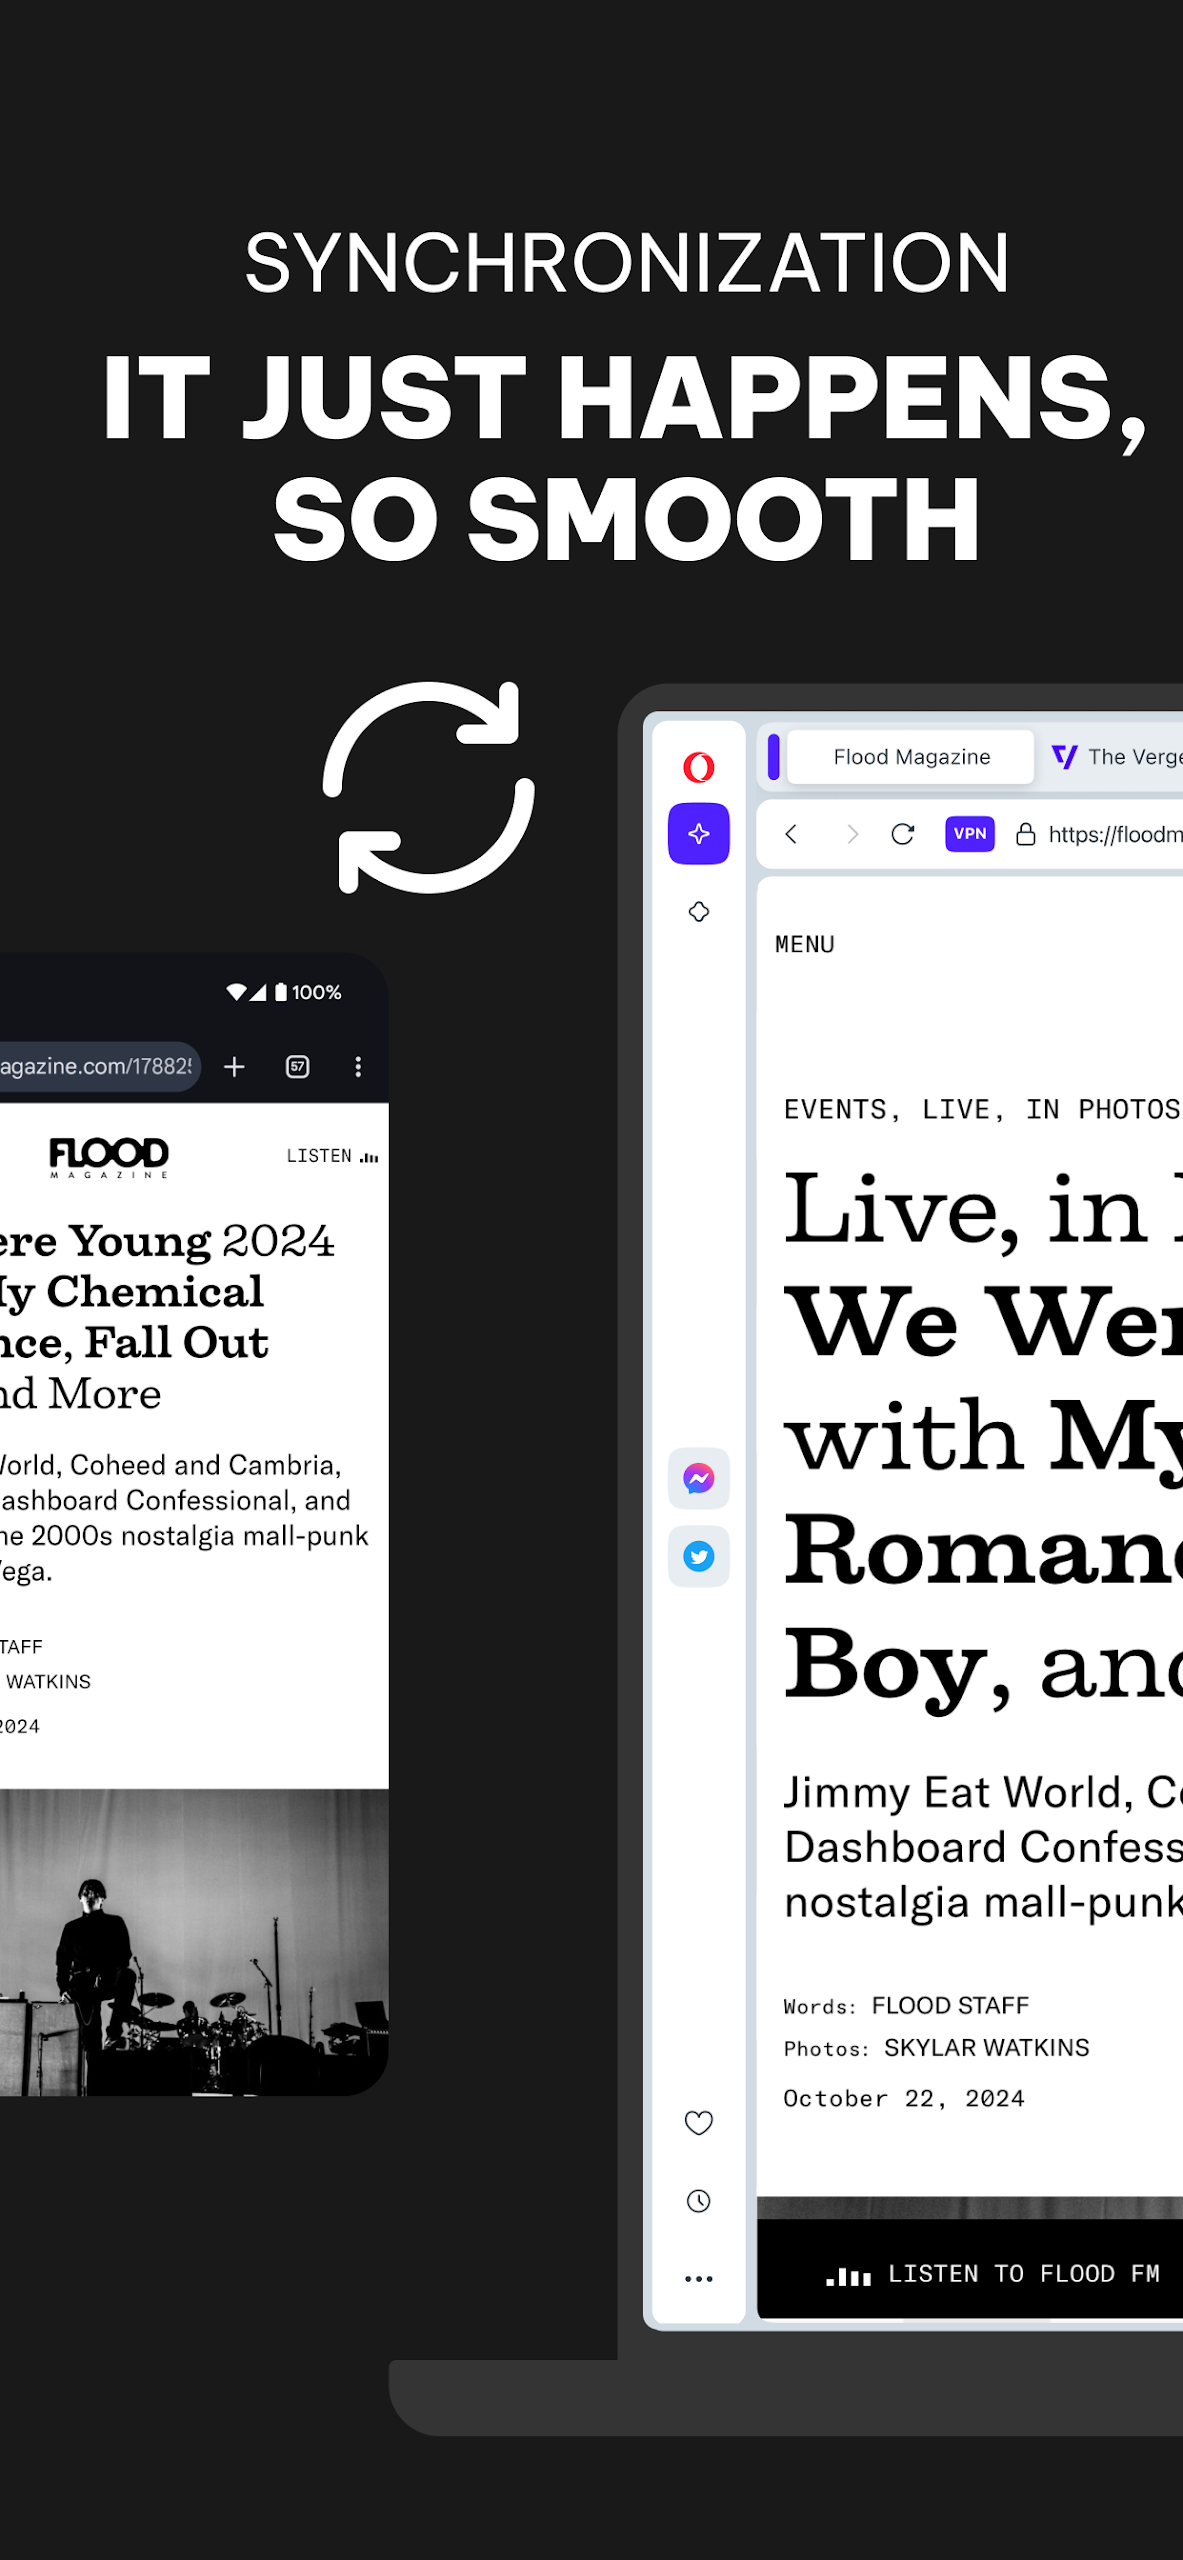Open Messenger from the sidebar

click(x=698, y=1477)
